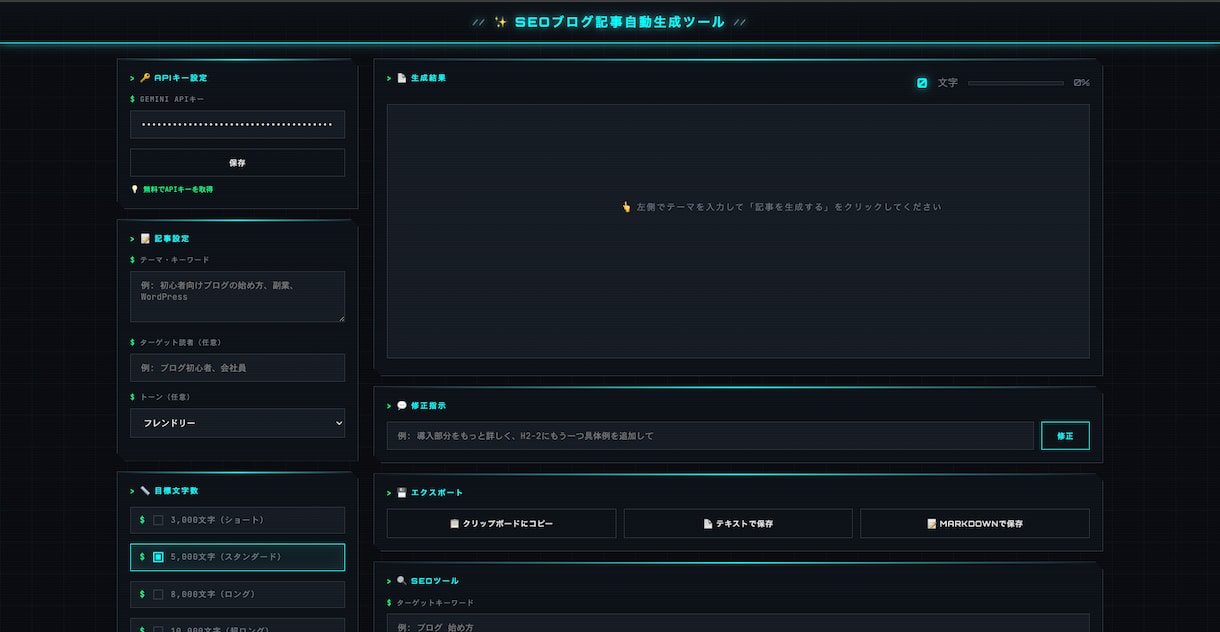This screenshot has width=1220, height=632.
Task: Focus the ターゲット読者 input field
Action: [237, 368]
